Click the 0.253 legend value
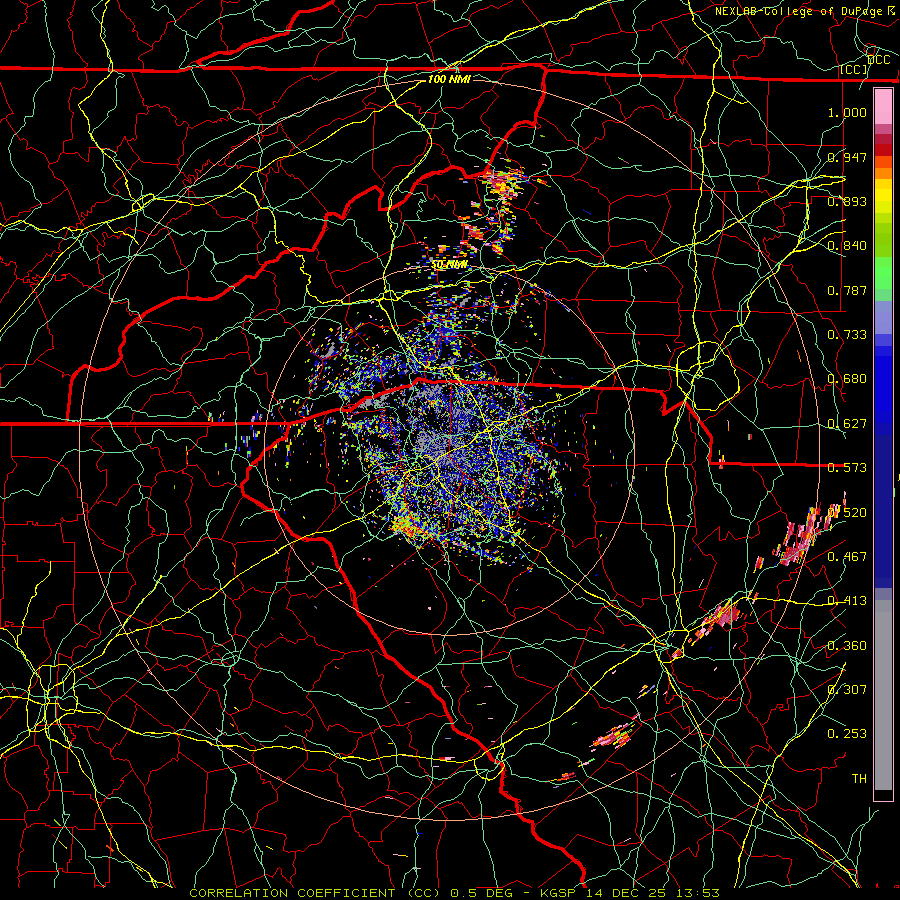This screenshot has height=900, width=900. tap(847, 734)
